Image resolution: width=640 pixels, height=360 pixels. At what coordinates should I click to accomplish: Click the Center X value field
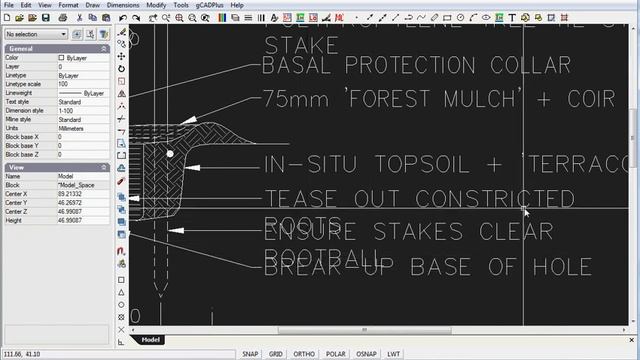(83, 194)
